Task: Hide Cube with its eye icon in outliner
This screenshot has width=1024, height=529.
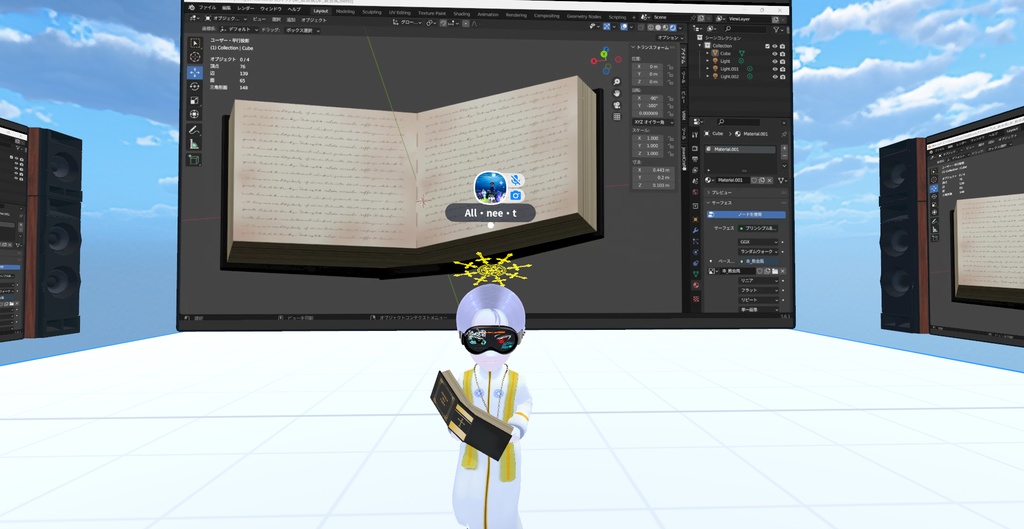Action: (x=775, y=54)
